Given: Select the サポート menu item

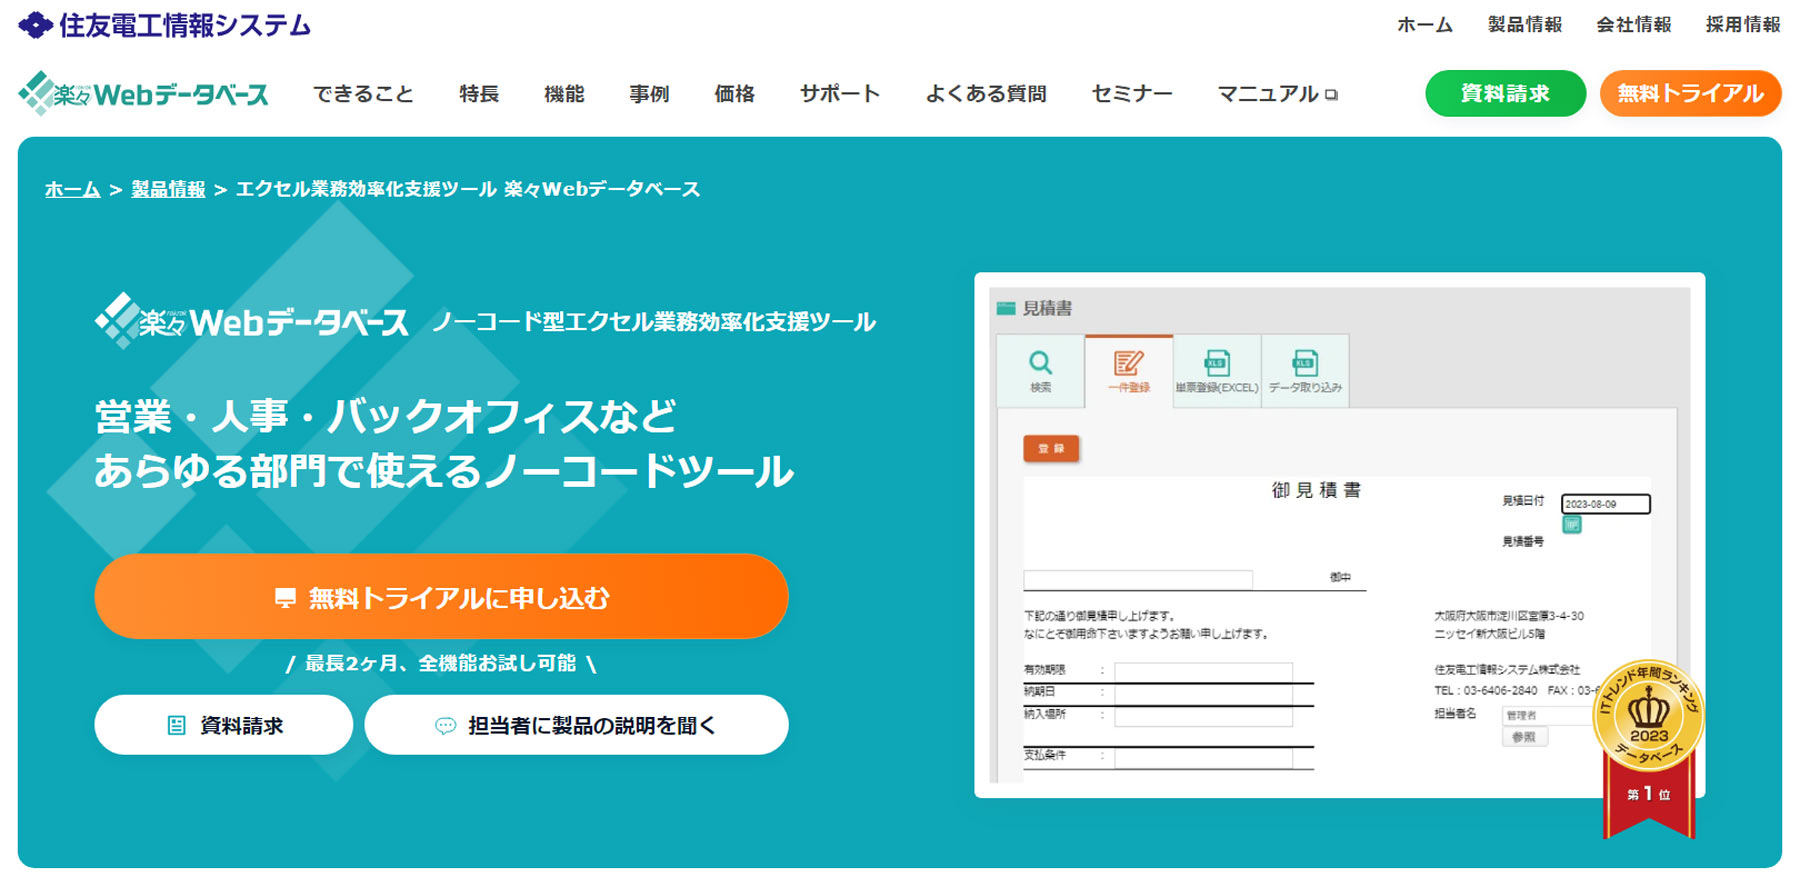Looking at the screenshot, I should point(840,94).
